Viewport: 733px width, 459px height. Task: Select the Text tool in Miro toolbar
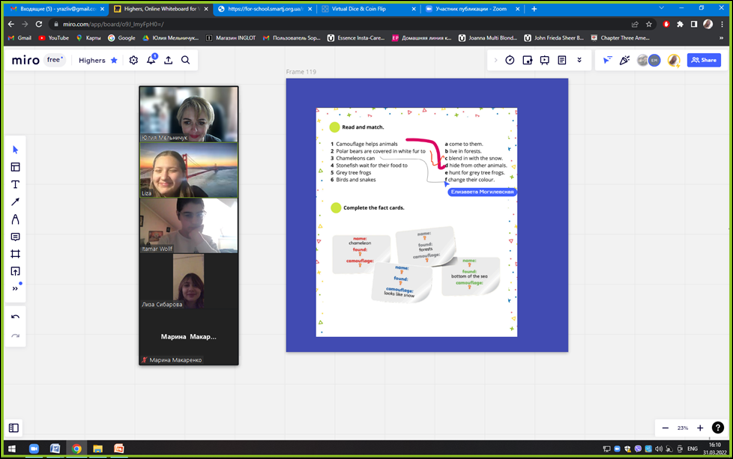coord(15,185)
